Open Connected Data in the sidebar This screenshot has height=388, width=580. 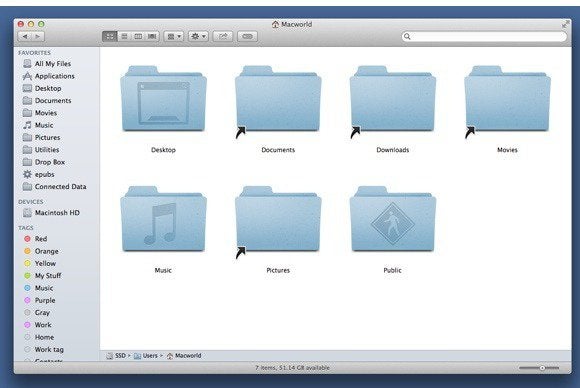pos(54,186)
